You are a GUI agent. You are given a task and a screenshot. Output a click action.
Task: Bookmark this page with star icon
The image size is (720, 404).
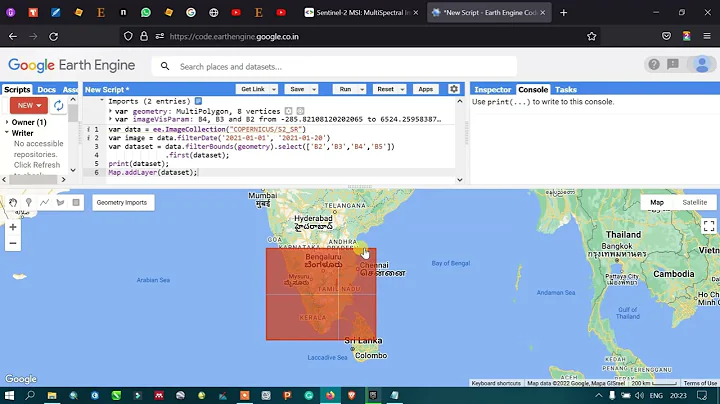[x=591, y=36]
